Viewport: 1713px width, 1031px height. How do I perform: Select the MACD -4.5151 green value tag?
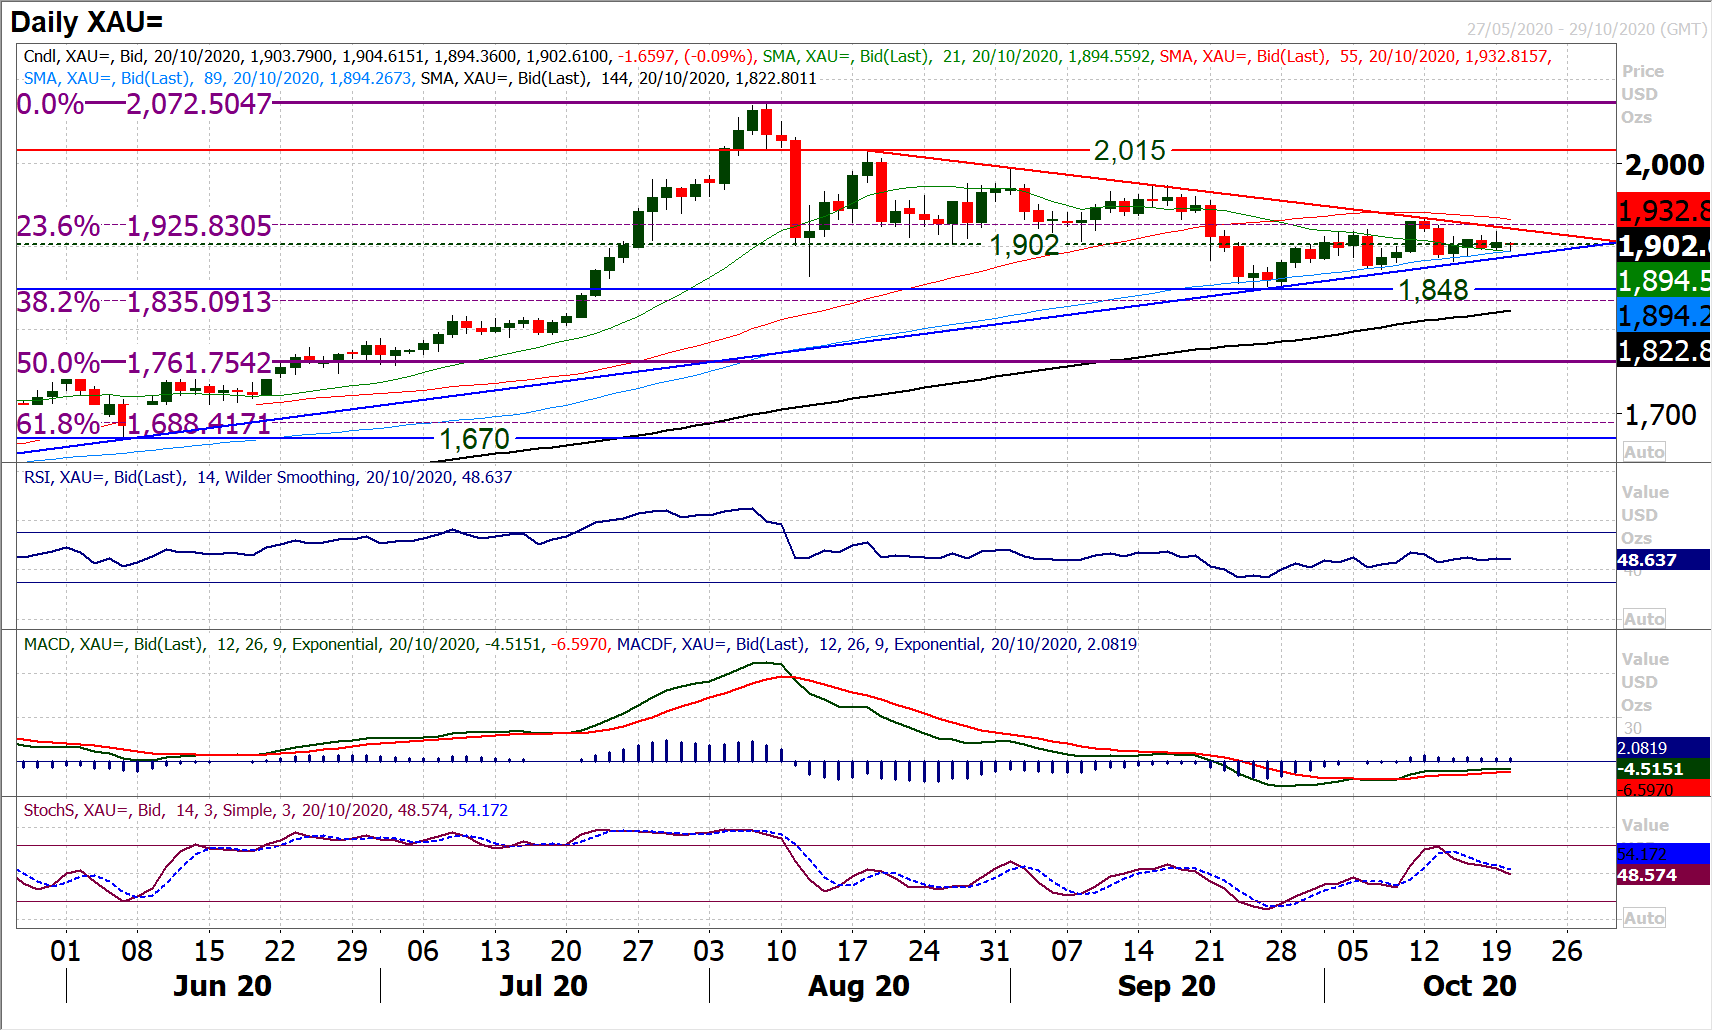click(1662, 769)
